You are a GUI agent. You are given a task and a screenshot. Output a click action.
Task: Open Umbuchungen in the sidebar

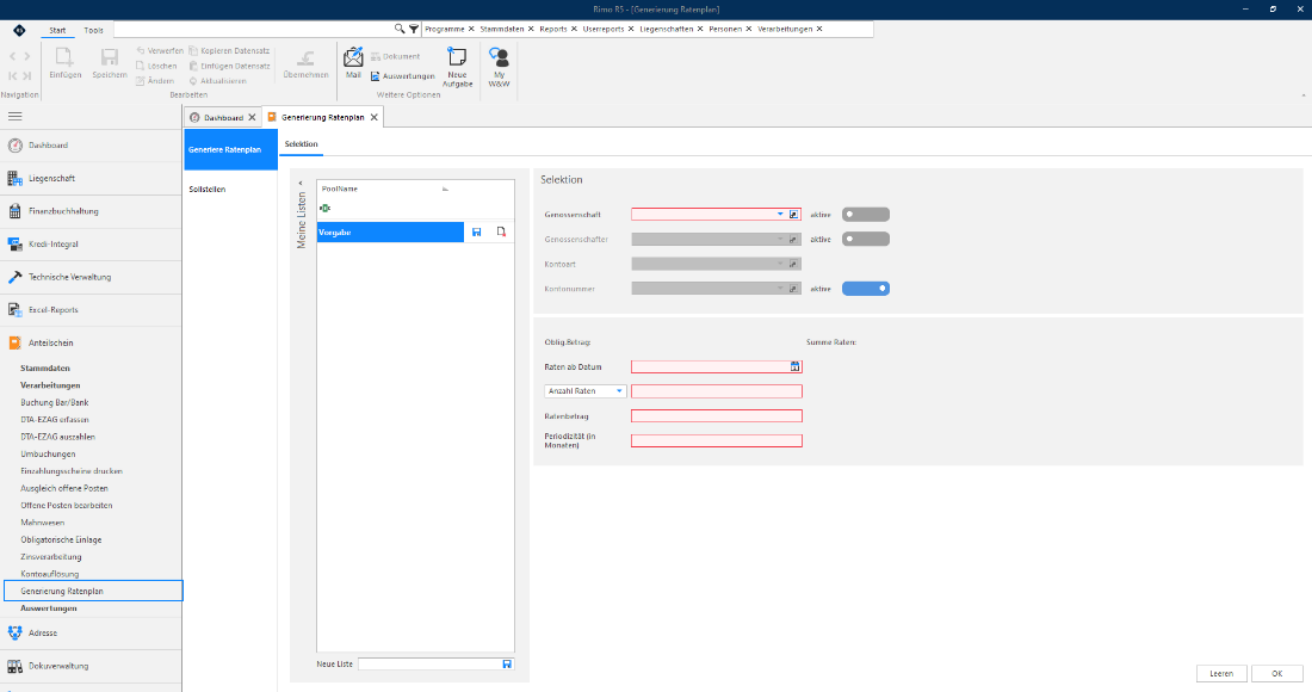pos(48,454)
